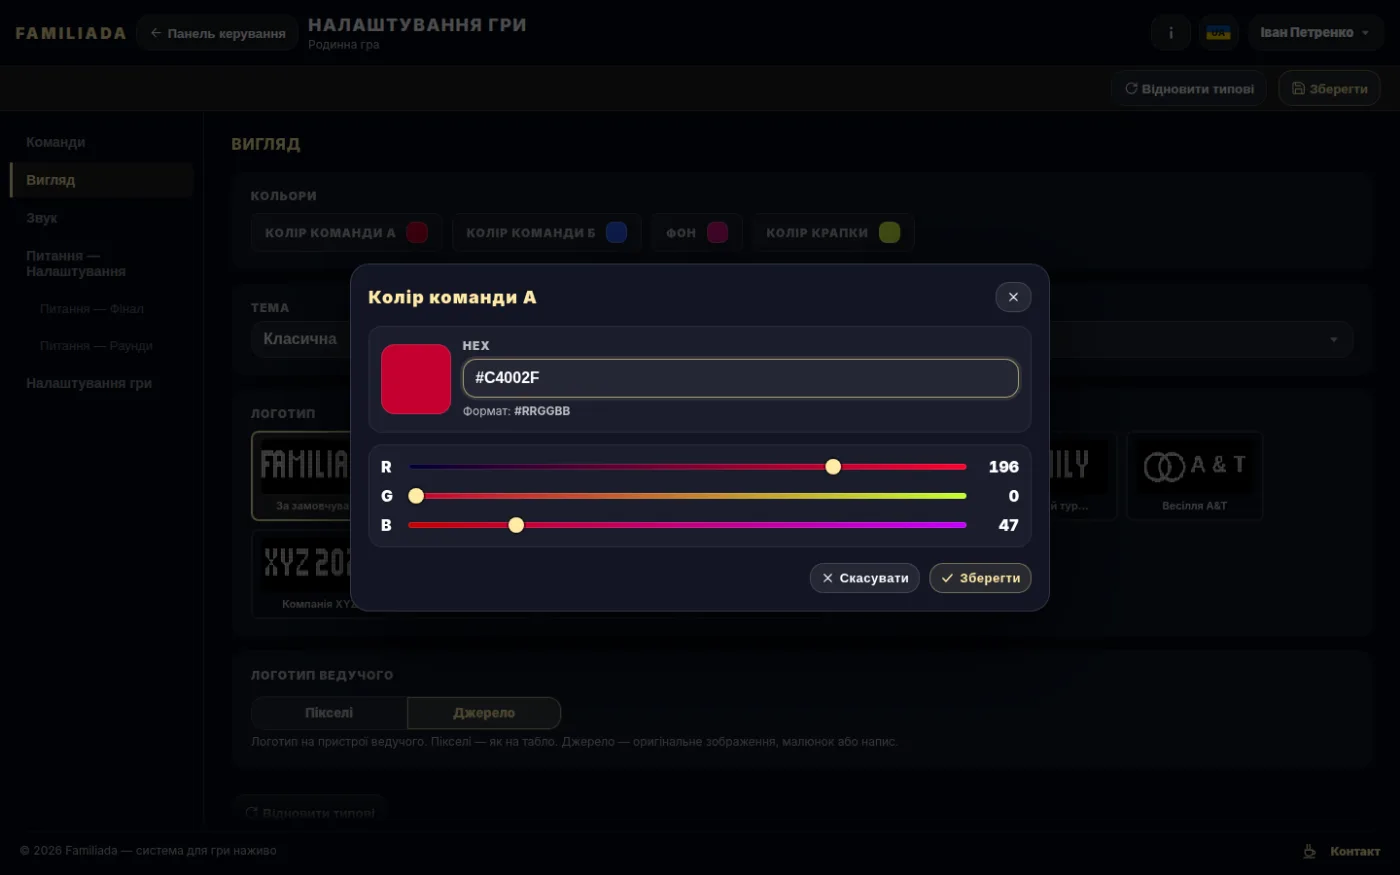Open the Ukrainian flag language selector
1400x875 pixels.
pos(1218,33)
